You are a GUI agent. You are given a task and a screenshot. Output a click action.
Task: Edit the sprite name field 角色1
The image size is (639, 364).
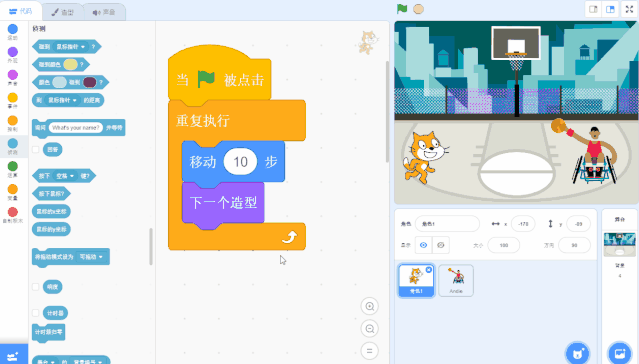coord(447,224)
